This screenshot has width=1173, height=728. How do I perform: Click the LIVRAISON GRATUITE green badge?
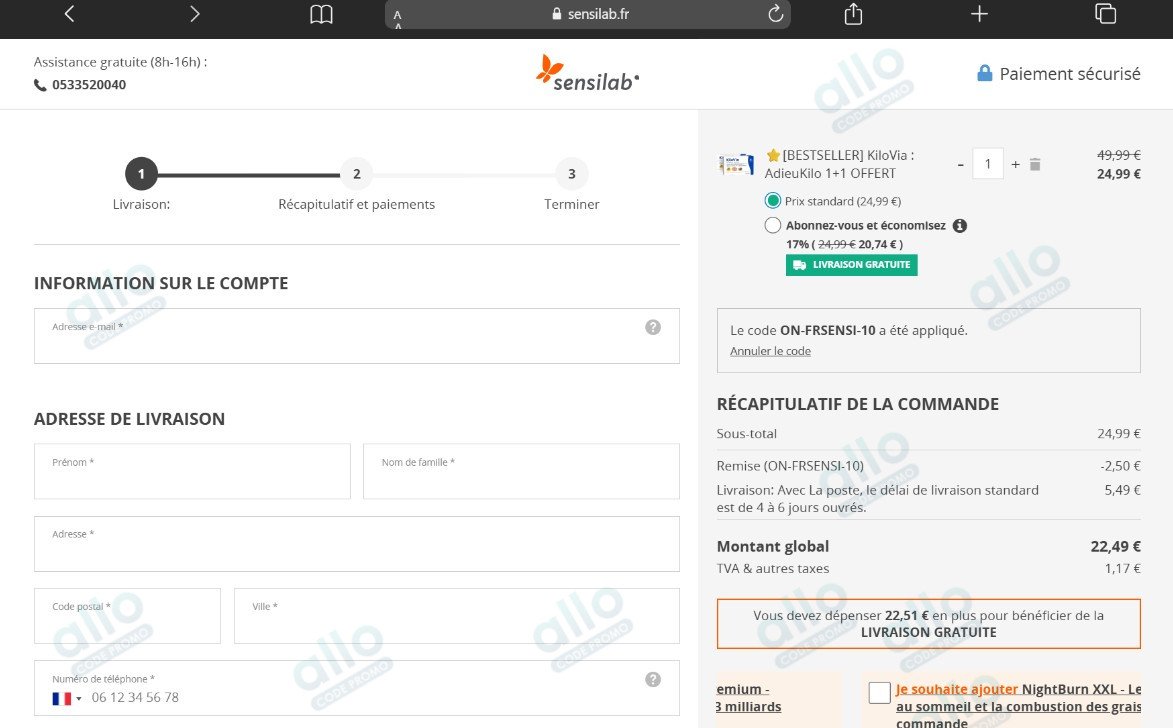click(x=851, y=265)
